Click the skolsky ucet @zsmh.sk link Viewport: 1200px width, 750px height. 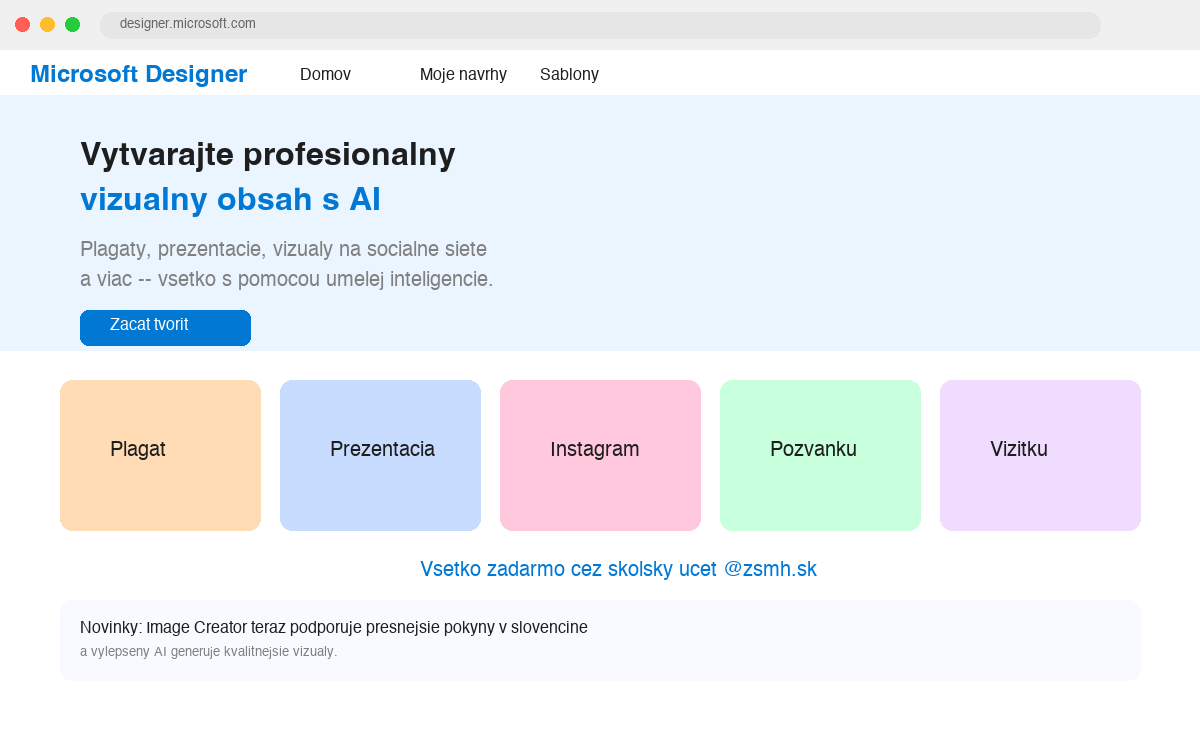point(618,569)
